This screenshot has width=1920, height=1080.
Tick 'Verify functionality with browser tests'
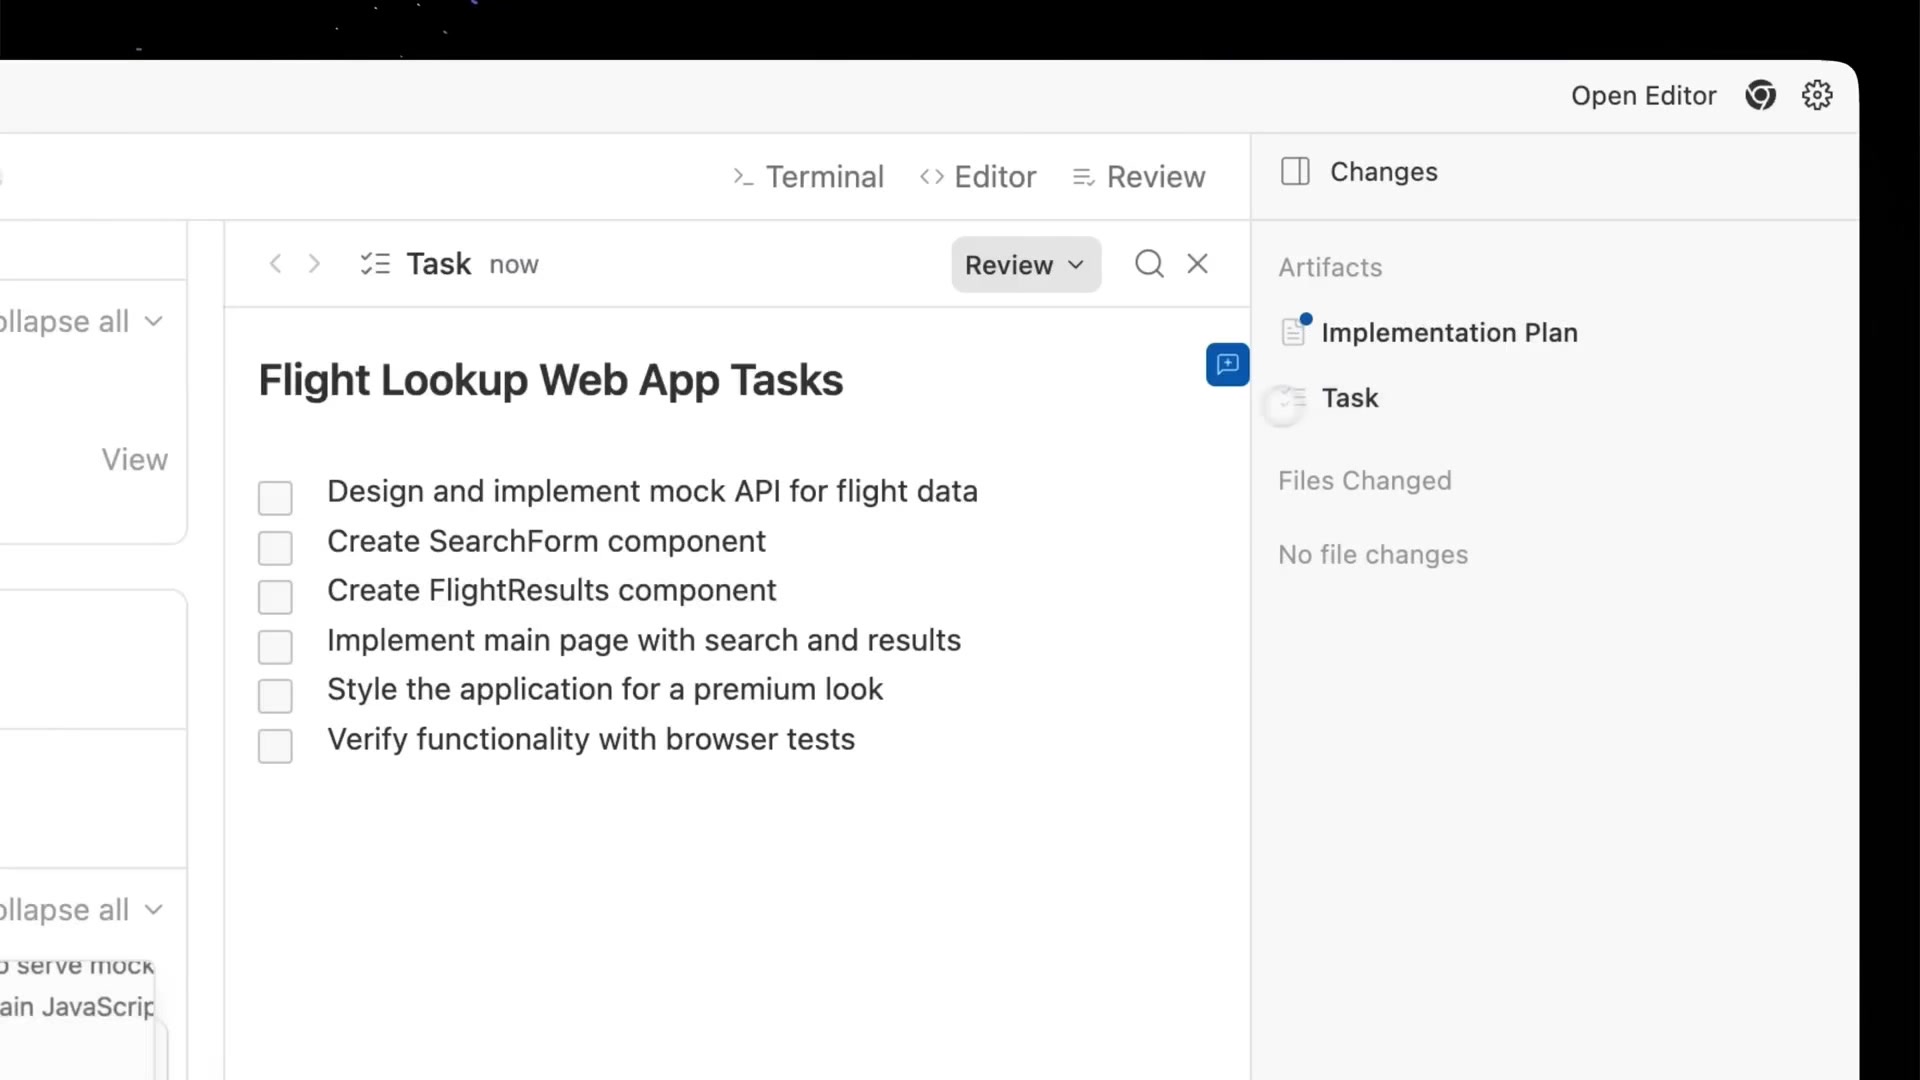(275, 745)
